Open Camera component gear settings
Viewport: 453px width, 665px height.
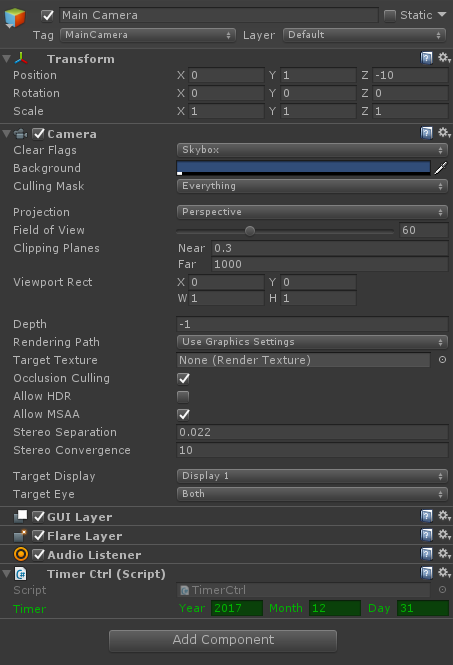point(444,133)
